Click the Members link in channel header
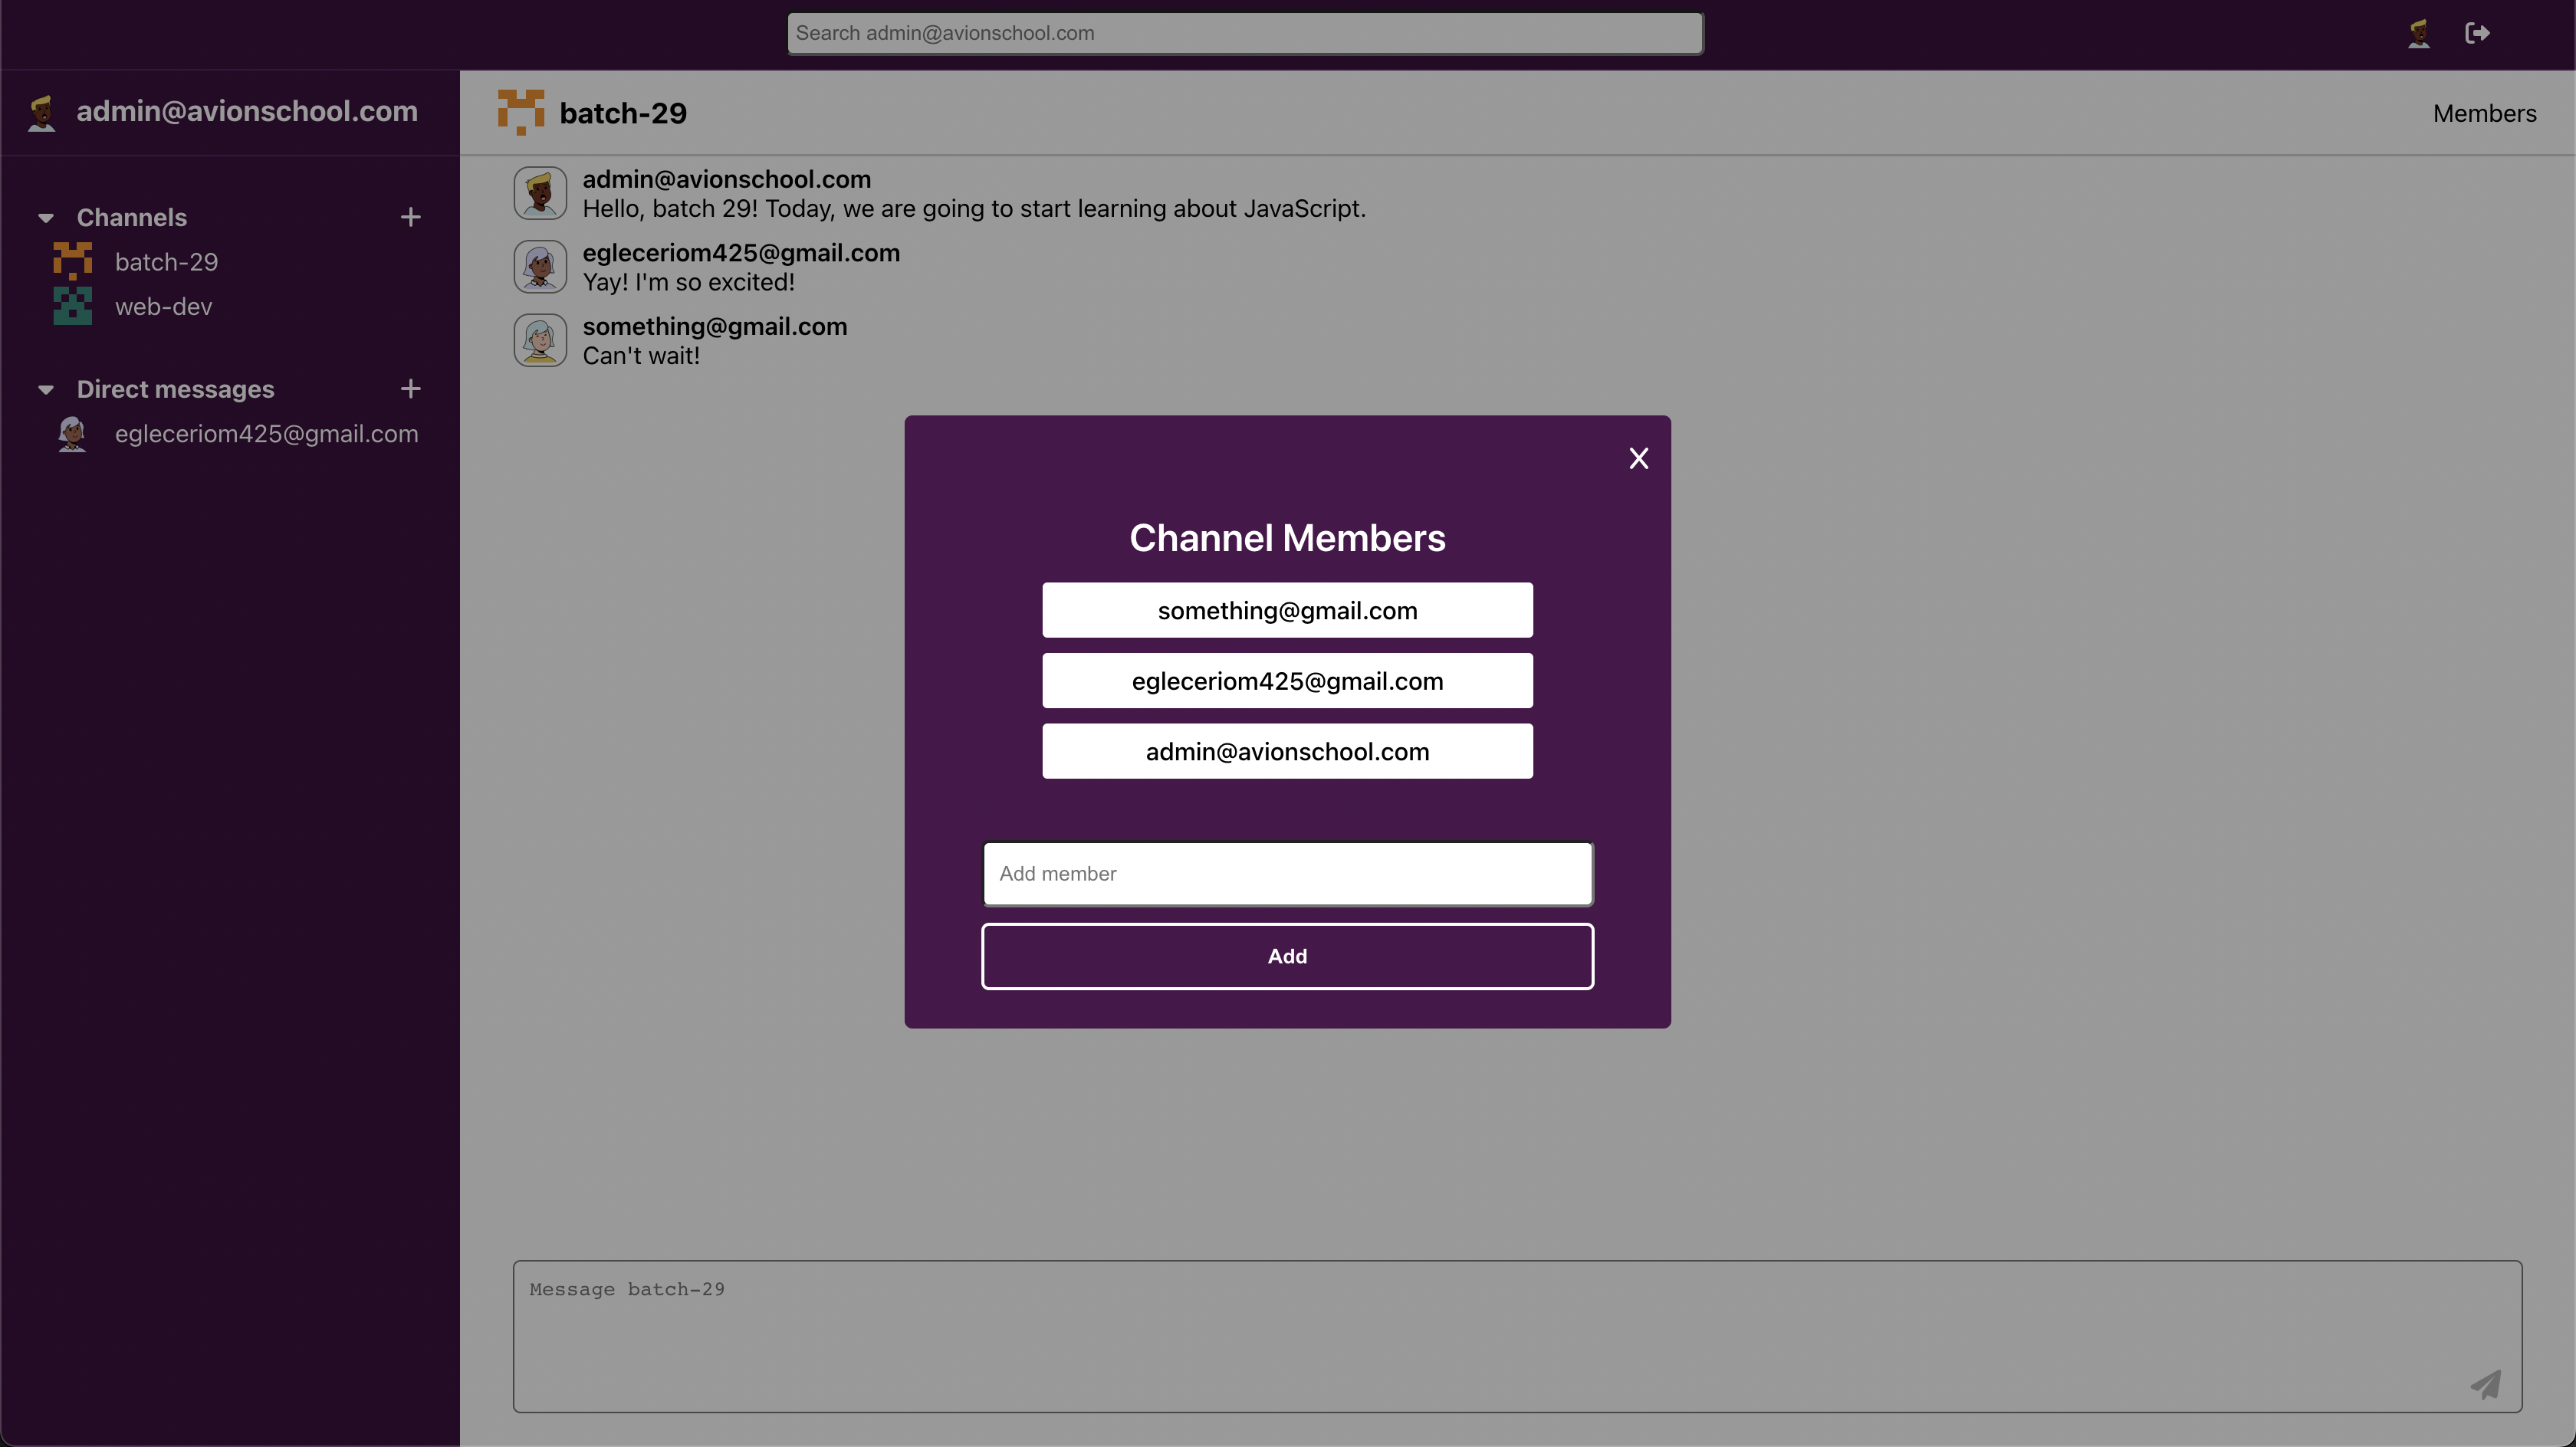2576x1447 pixels. click(x=2484, y=113)
